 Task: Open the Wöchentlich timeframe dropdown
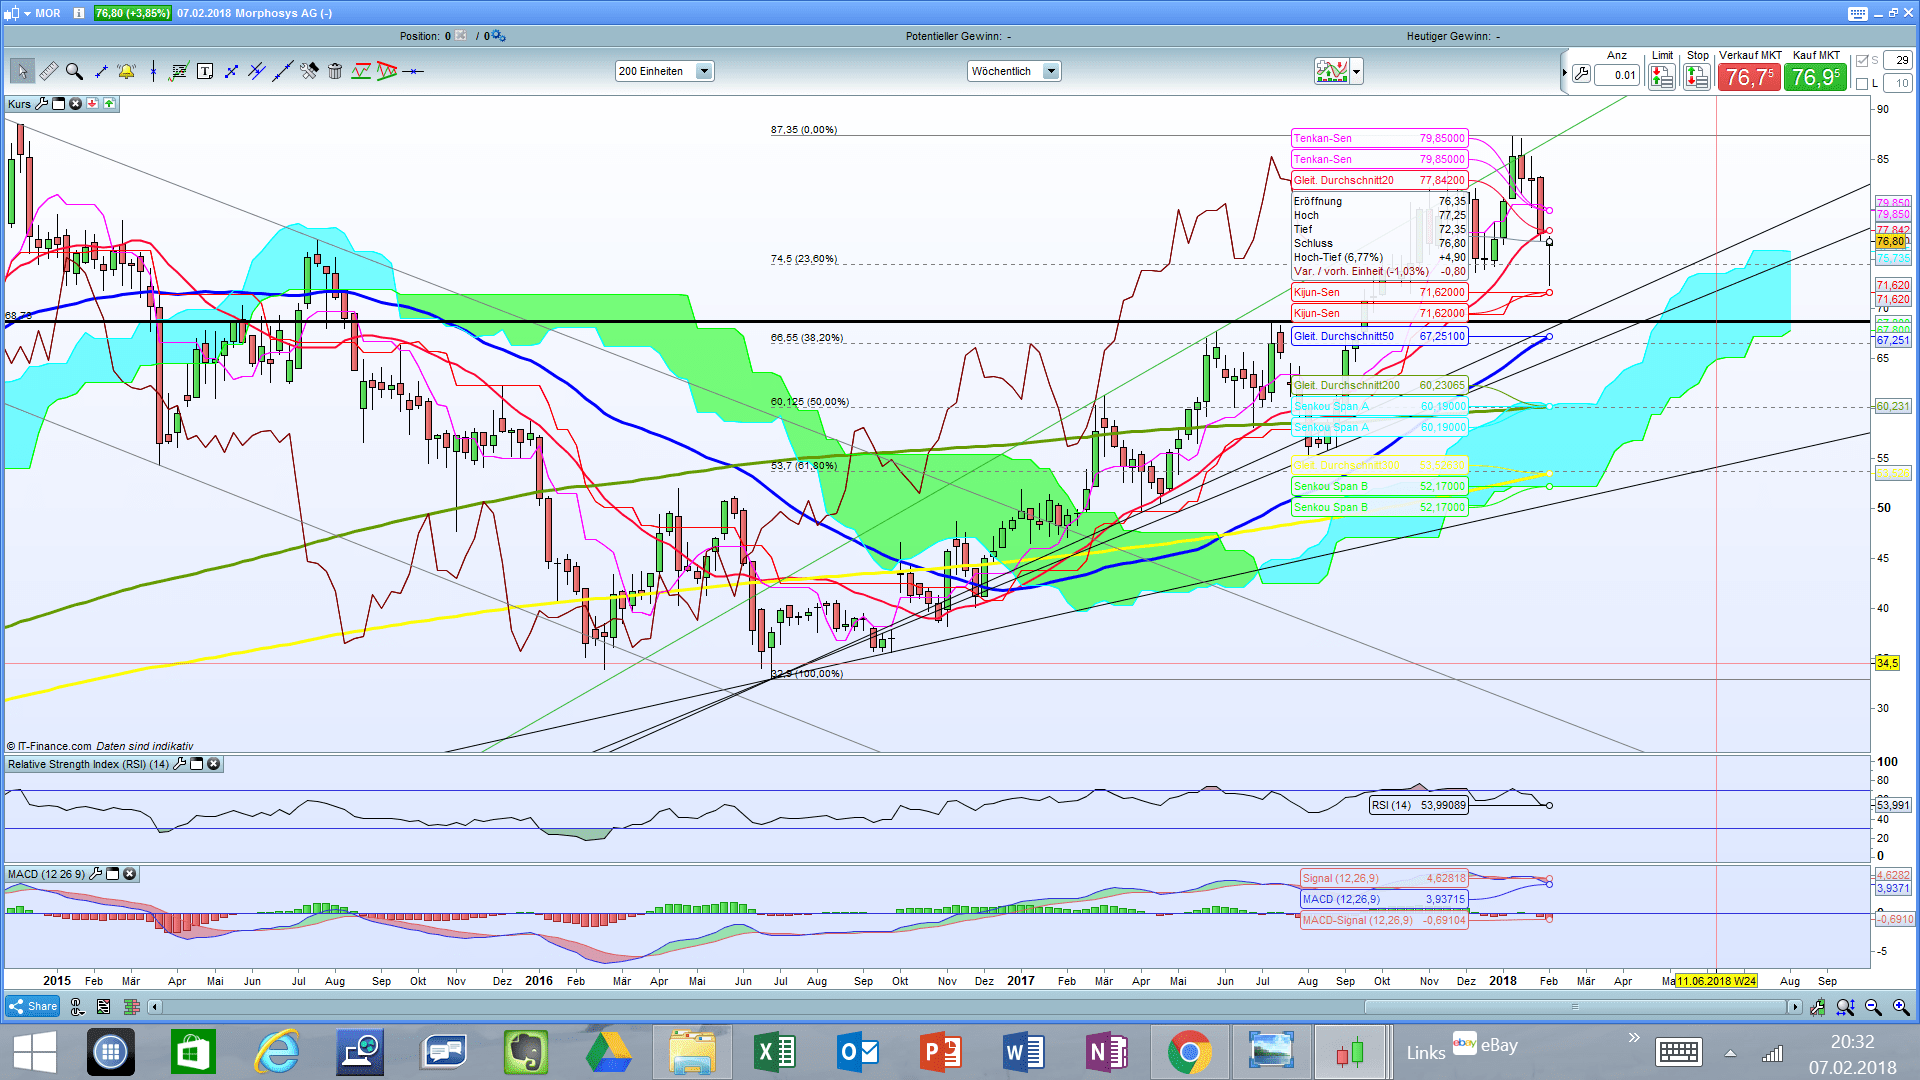pos(1051,71)
